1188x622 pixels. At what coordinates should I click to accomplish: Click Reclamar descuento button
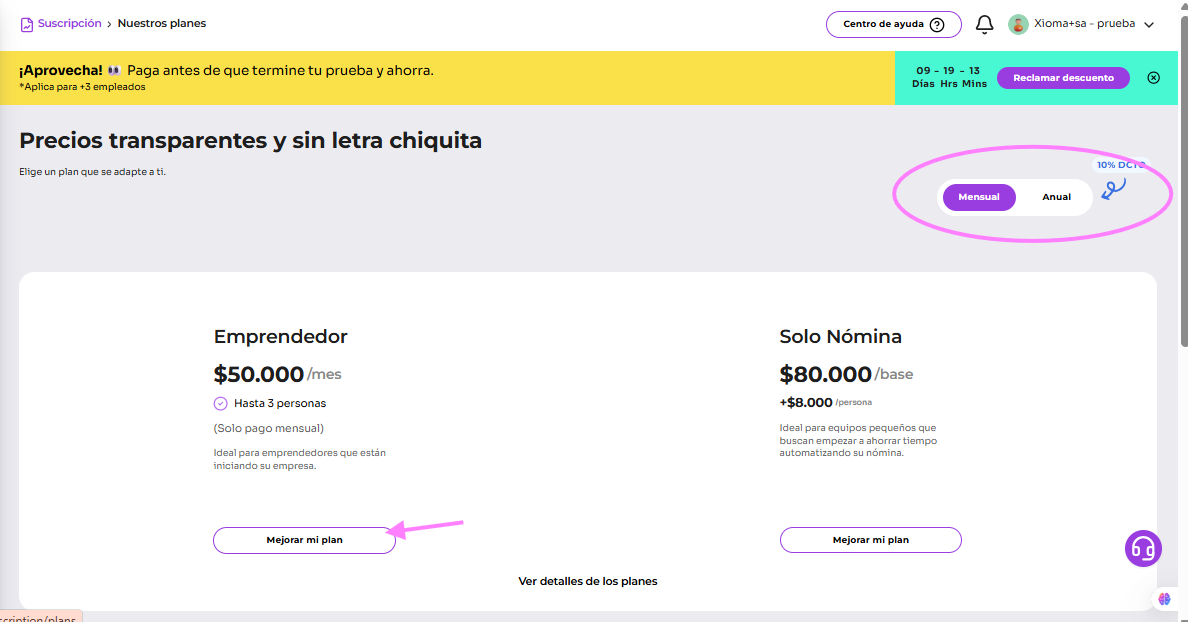[x=1063, y=78]
